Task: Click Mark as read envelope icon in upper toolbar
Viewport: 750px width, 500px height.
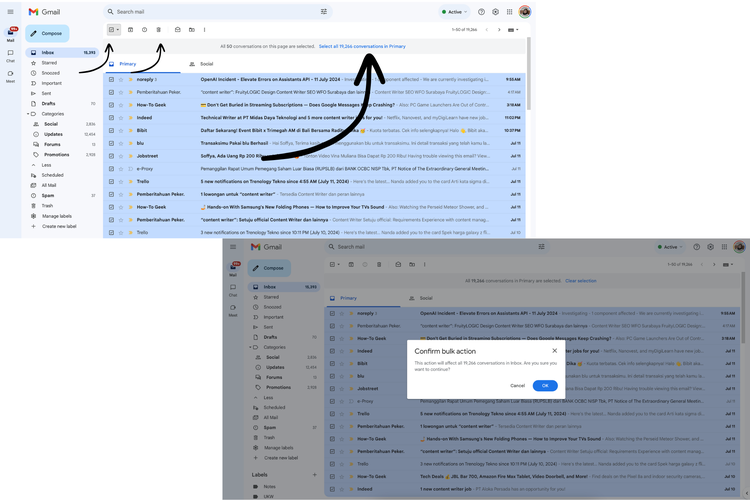Action: coord(178,30)
